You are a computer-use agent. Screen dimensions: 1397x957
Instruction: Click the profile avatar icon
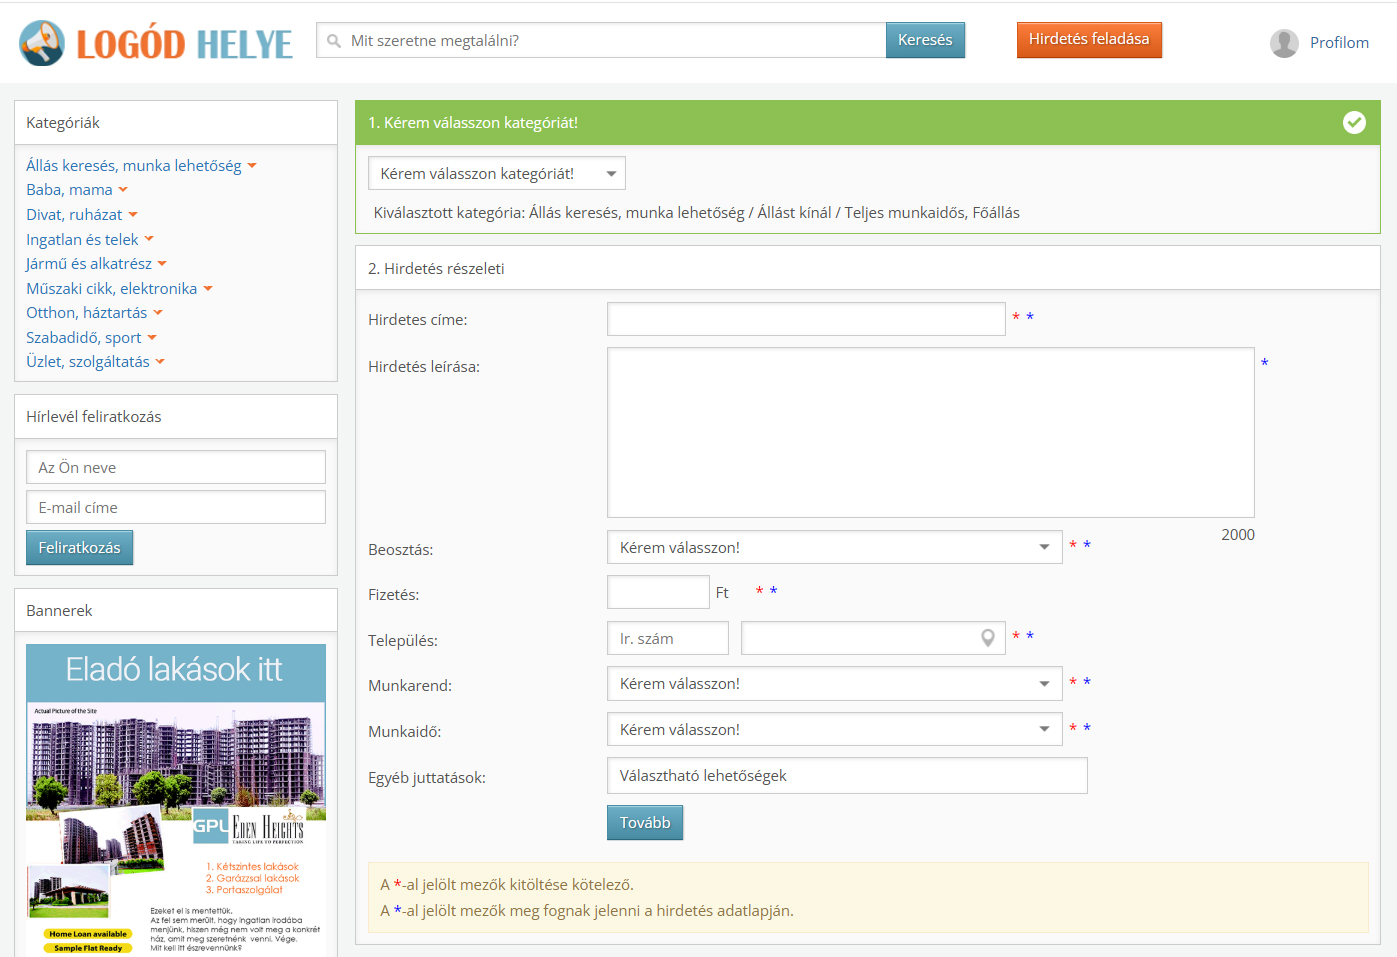(x=1284, y=43)
